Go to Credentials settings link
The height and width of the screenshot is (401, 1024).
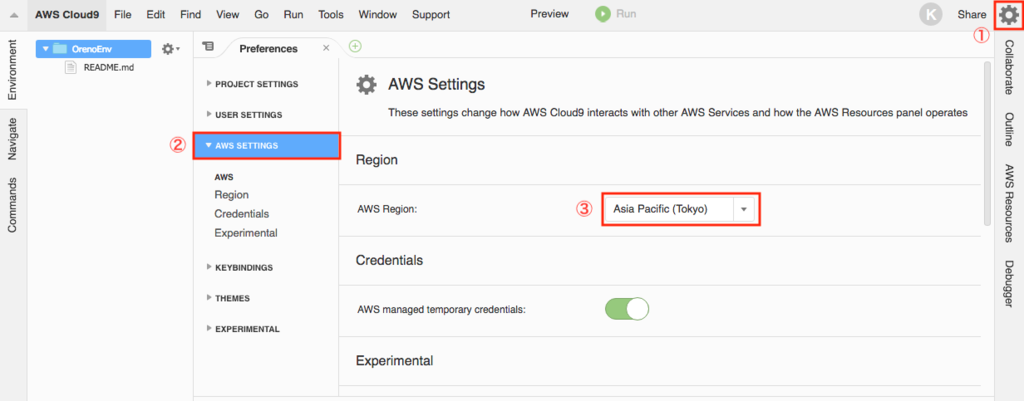tap(241, 214)
